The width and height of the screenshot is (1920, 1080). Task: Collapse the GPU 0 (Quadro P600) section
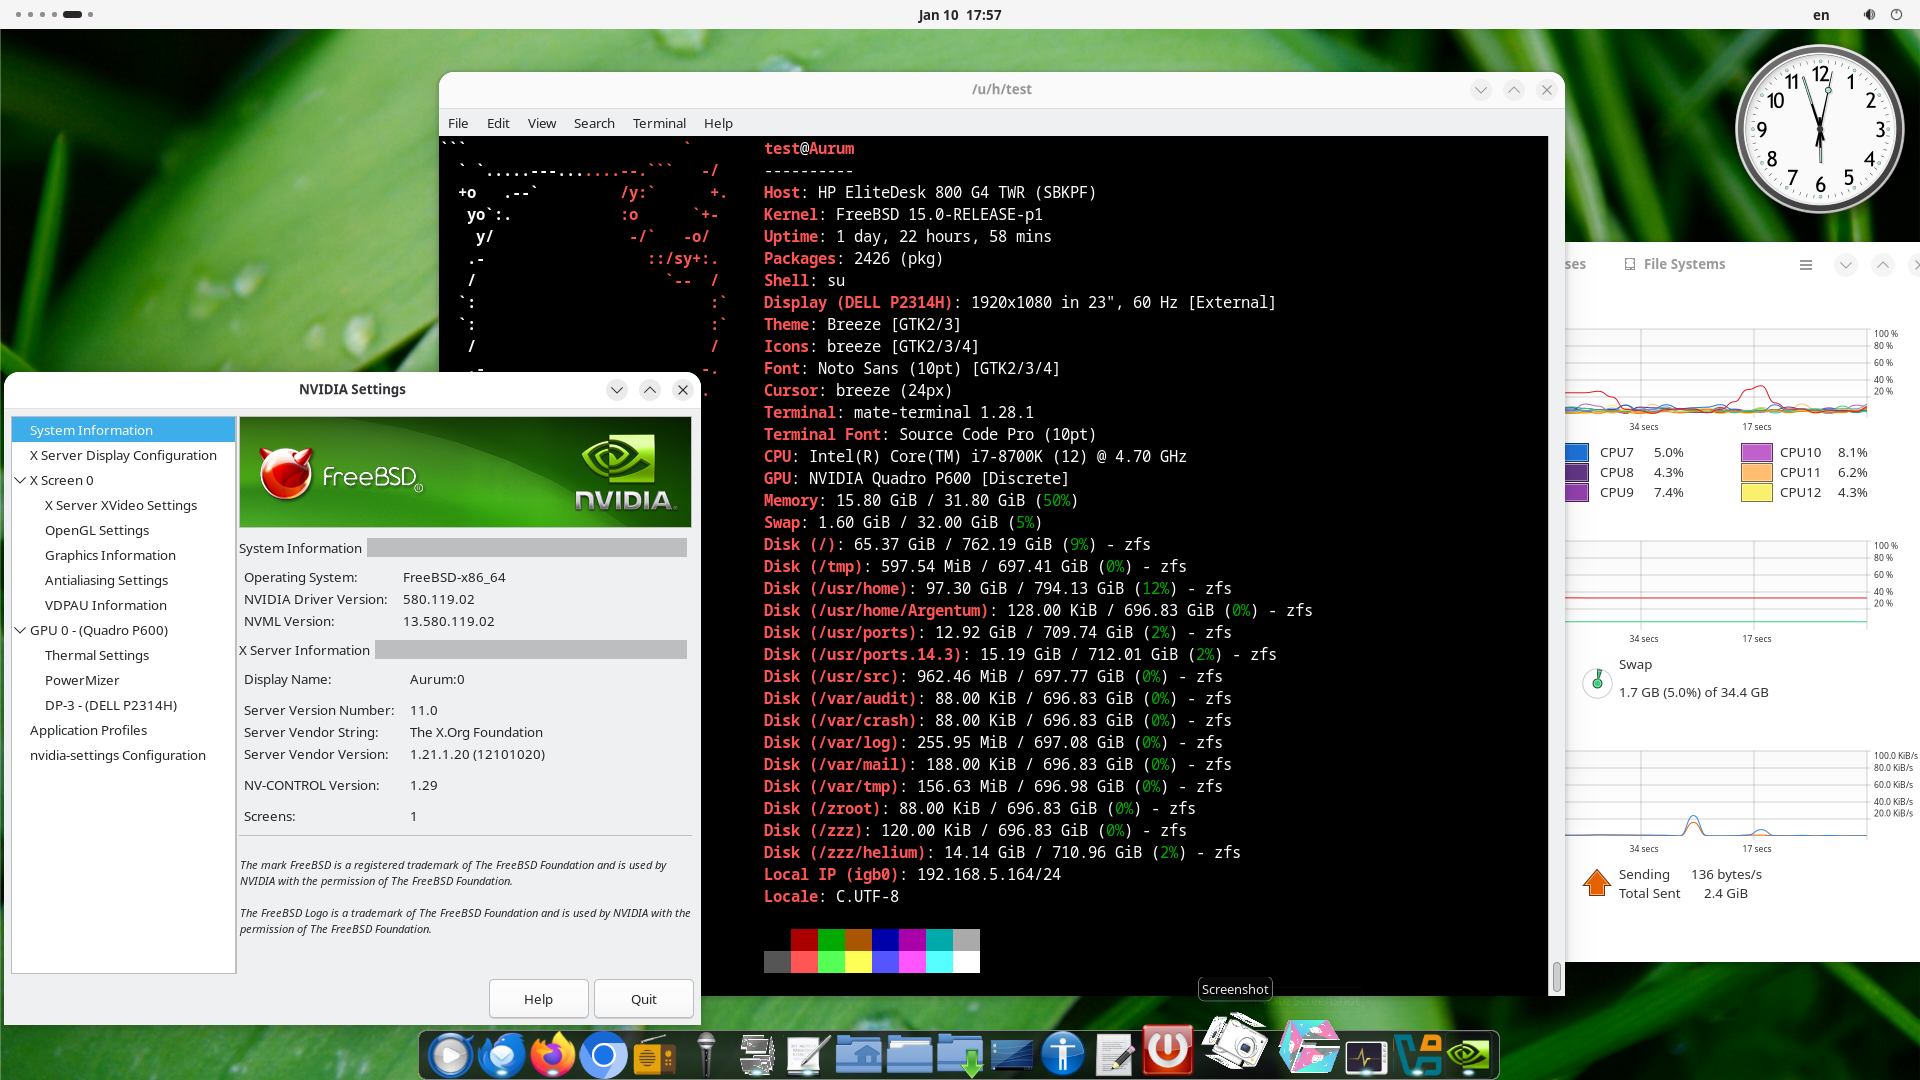coord(20,630)
